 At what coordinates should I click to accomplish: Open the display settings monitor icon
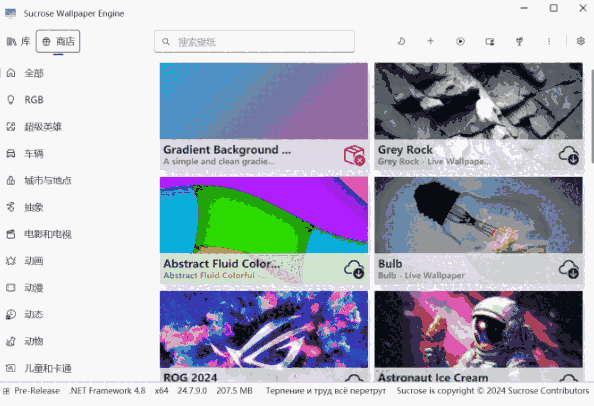pos(490,41)
